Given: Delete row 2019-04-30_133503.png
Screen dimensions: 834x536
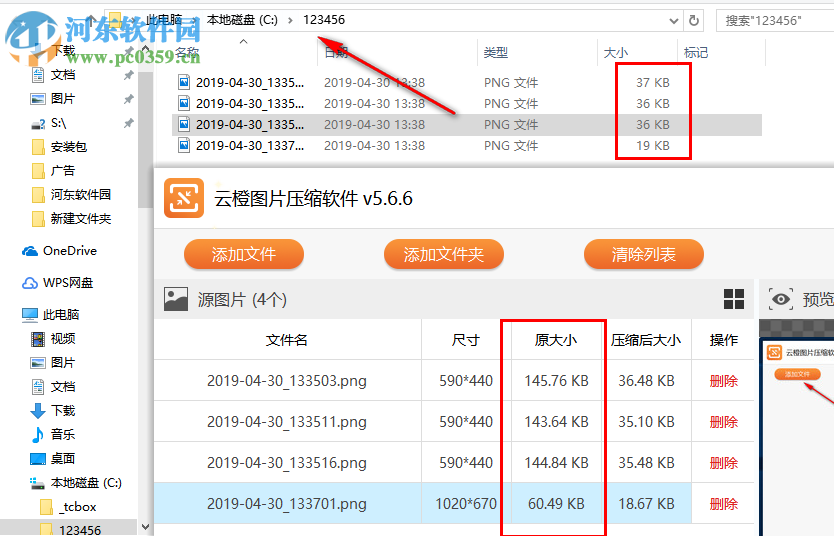Looking at the screenshot, I should pyautogui.click(x=723, y=381).
